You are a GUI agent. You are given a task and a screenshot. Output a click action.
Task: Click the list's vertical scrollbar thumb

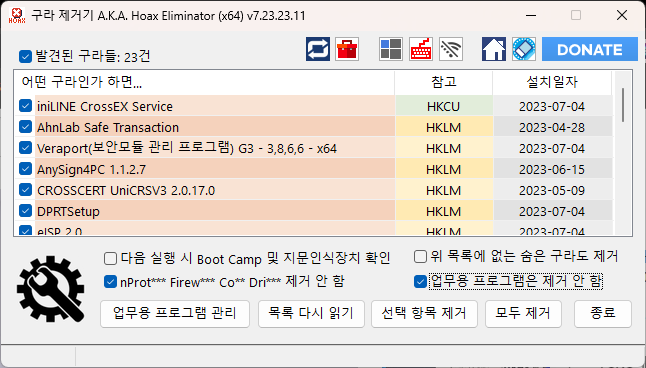623,105
